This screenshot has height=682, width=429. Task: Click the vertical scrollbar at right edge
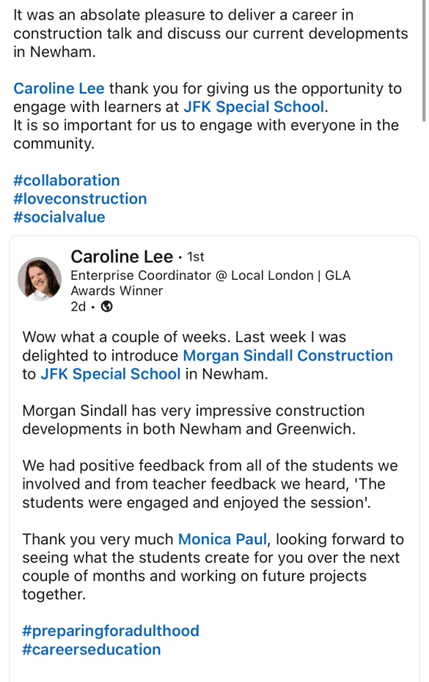click(x=424, y=61)
